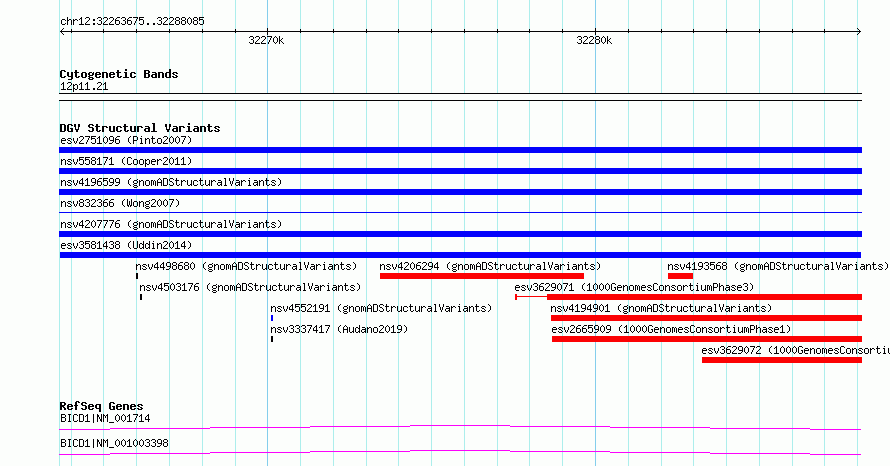Click the small black mark under nsv4503176

coord(141,297)
